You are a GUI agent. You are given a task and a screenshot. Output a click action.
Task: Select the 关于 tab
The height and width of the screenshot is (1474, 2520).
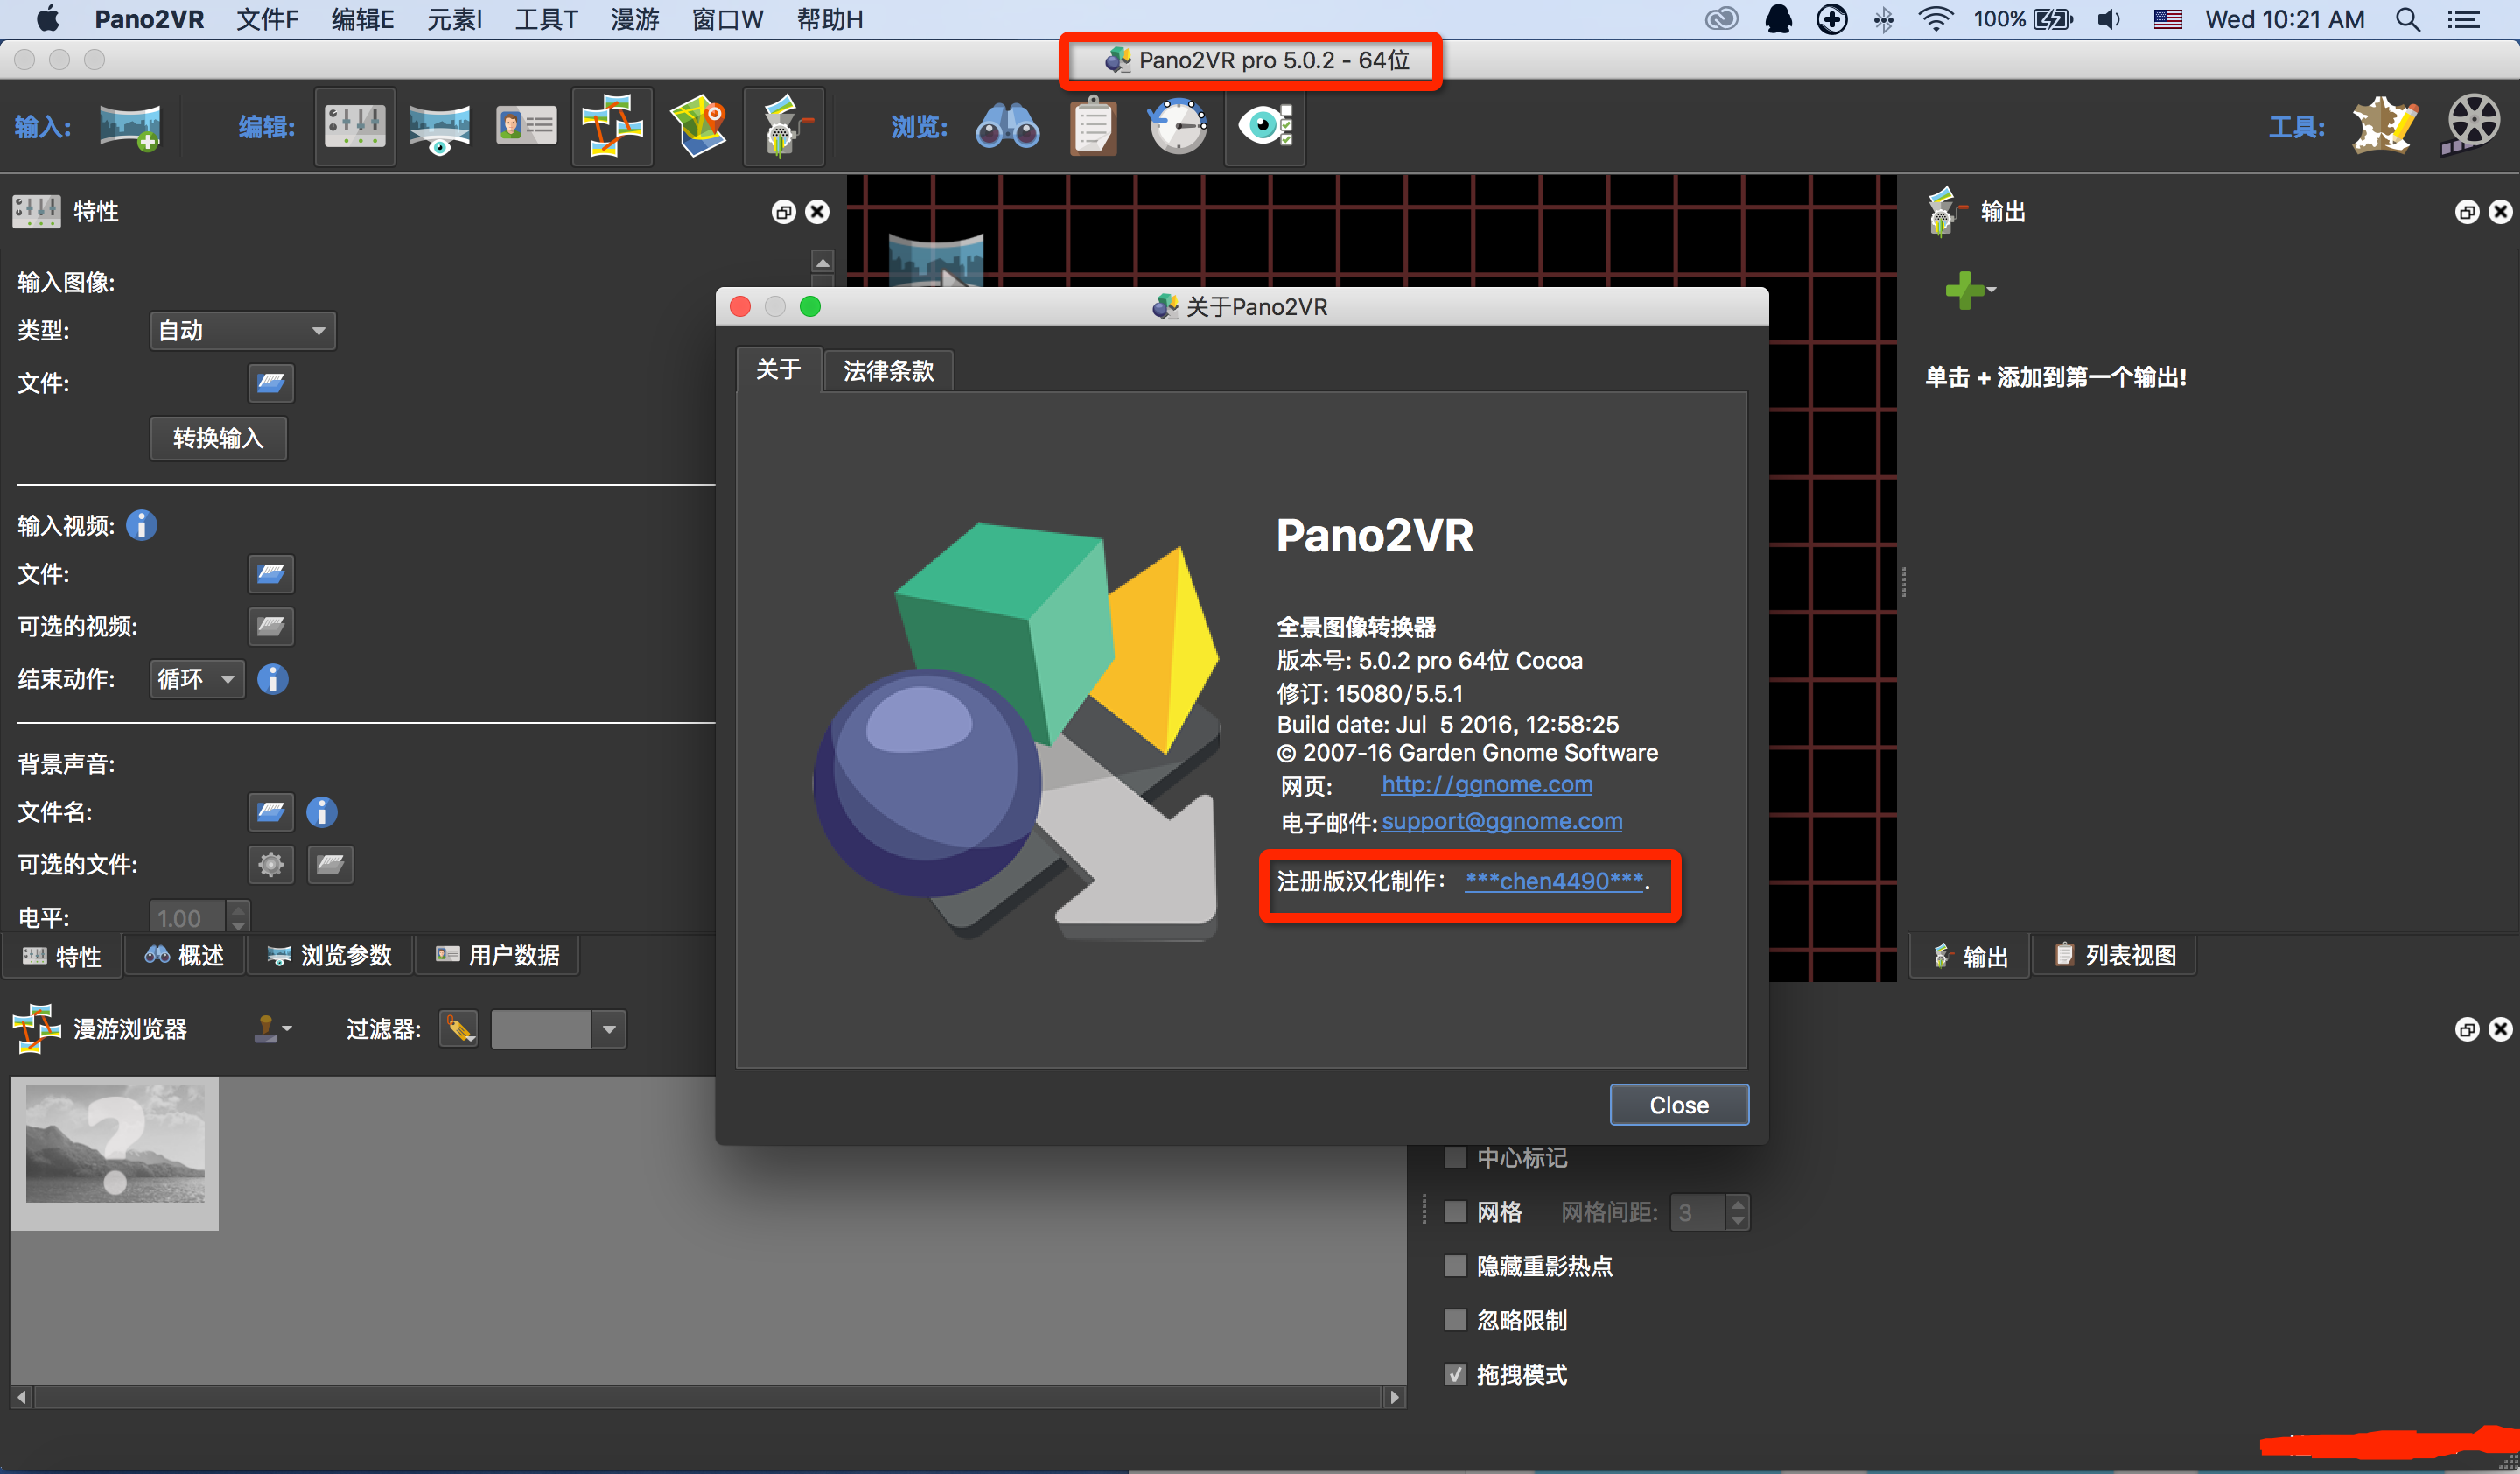[778, 370]
